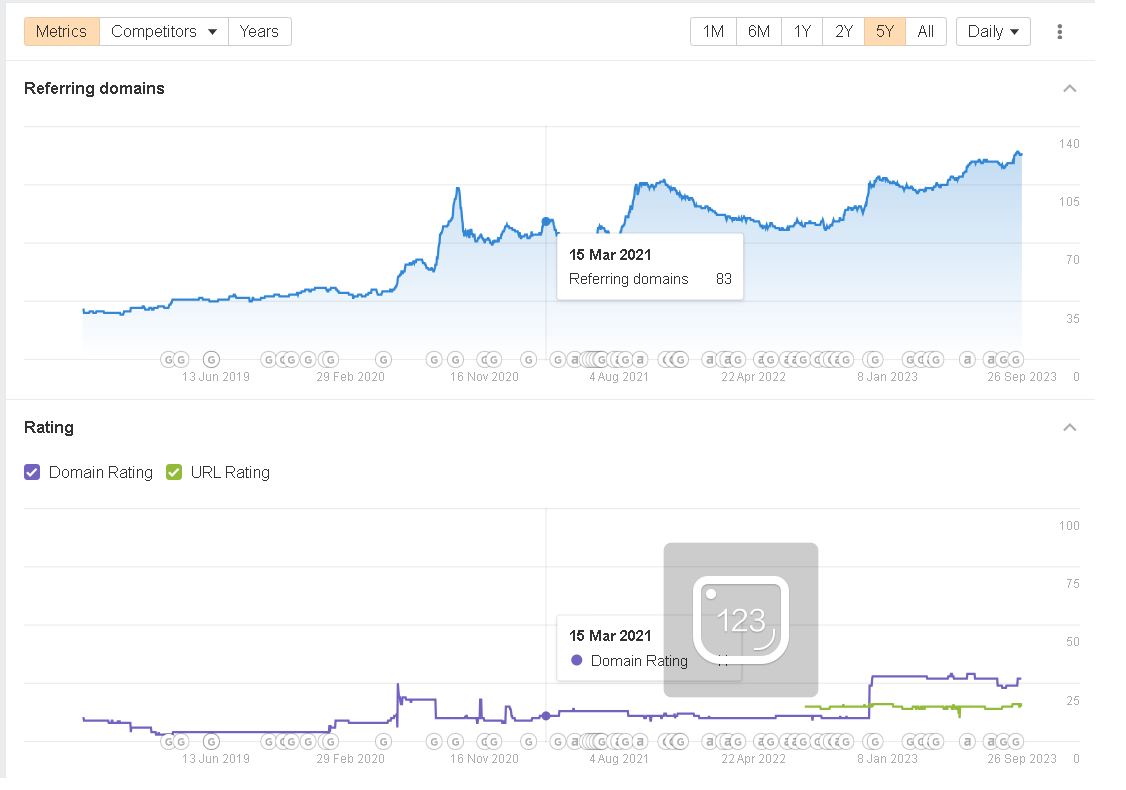Click the purple data point on the Domain Rating line
Screen dimensions: 1126x790
(x=546, y=715)
